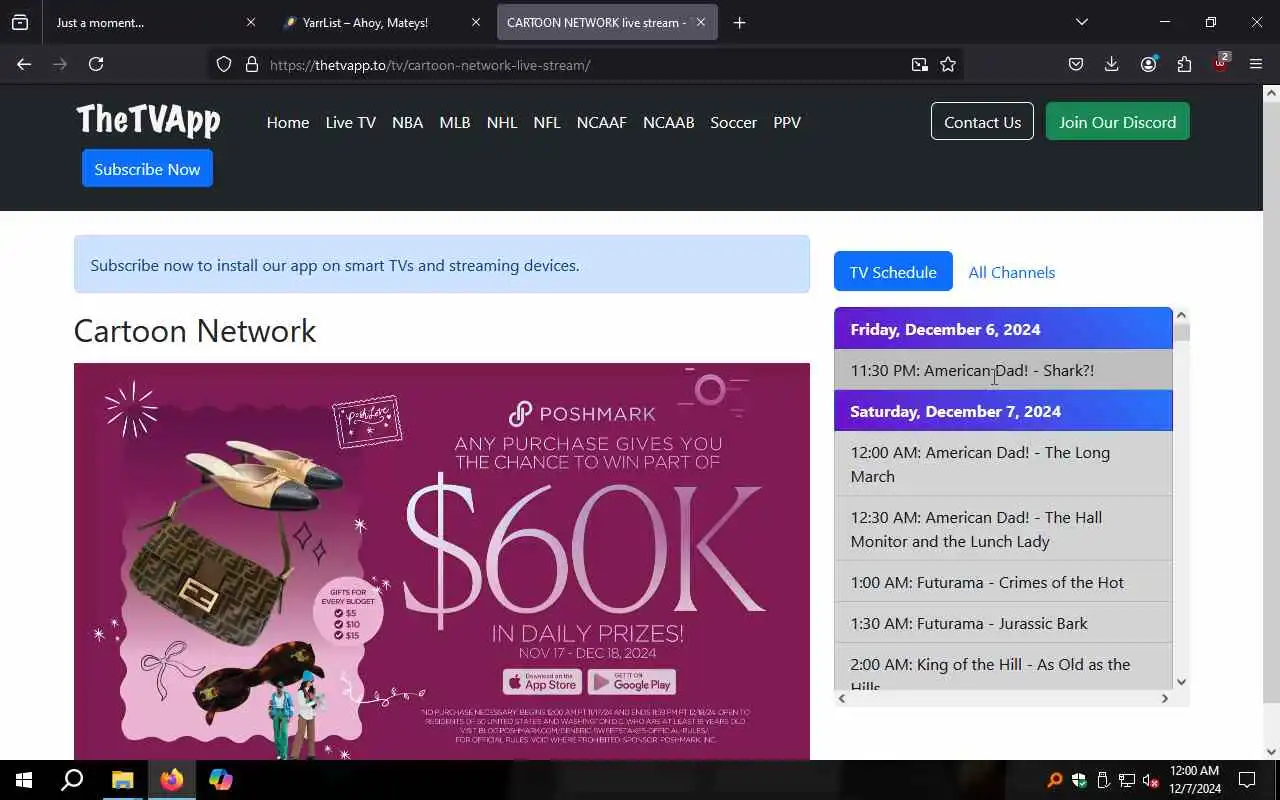The image size is (1280, 800).
Task: Open the Firefox hamburger menu
Action: point(1256,64)
